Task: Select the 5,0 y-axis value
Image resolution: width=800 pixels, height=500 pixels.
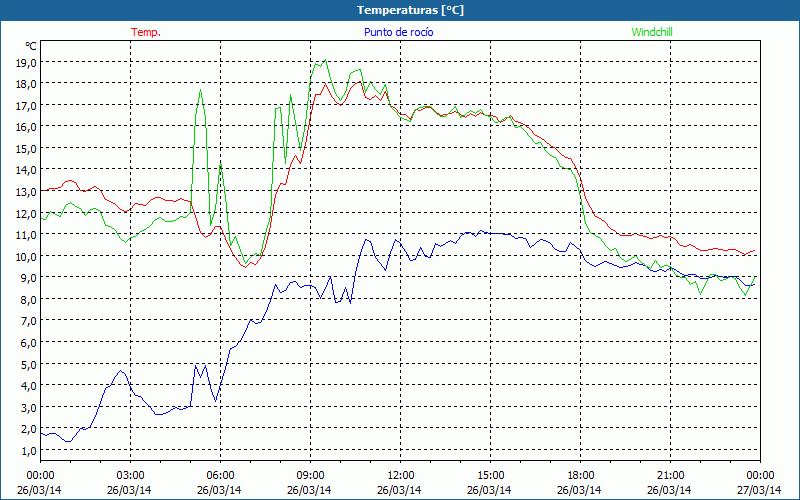Action: click(x=29, y=365)
